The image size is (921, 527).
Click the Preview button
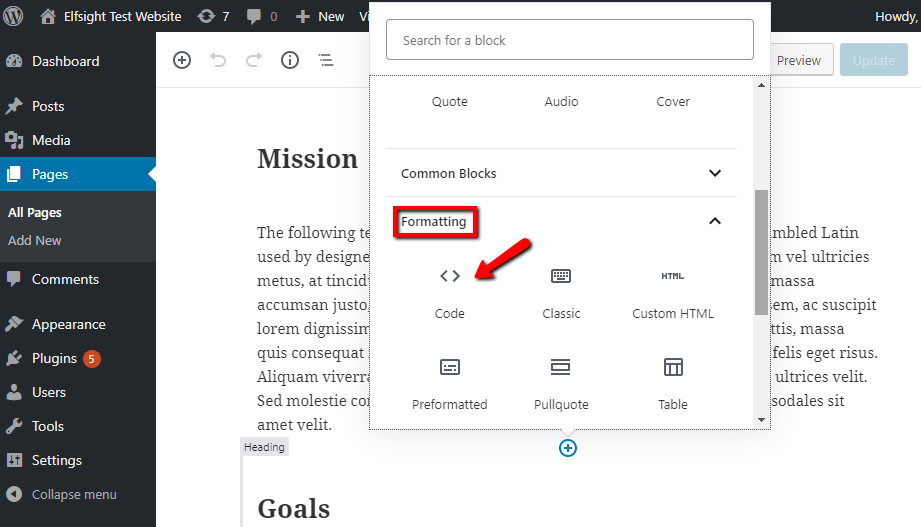click(799, 60)
